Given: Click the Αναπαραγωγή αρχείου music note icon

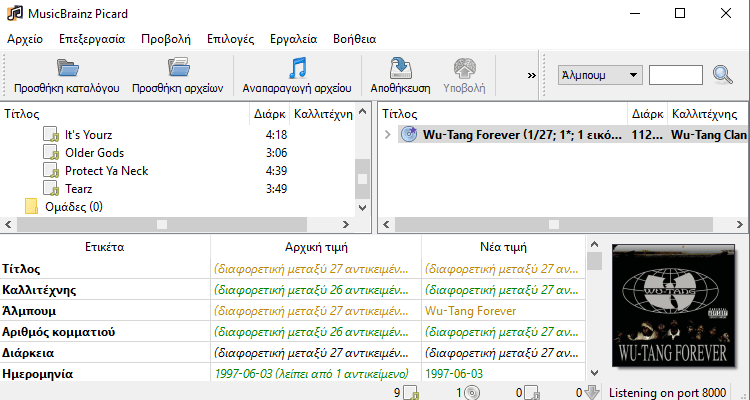Looking at the screenshot, I should click(297, 68).
